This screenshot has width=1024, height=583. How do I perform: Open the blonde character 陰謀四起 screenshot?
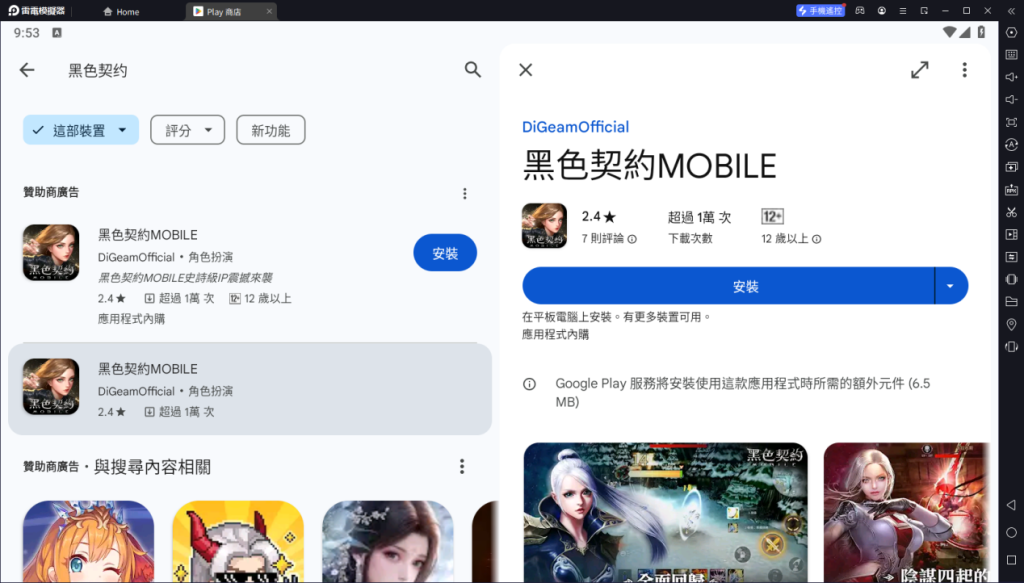click(907, 512)
